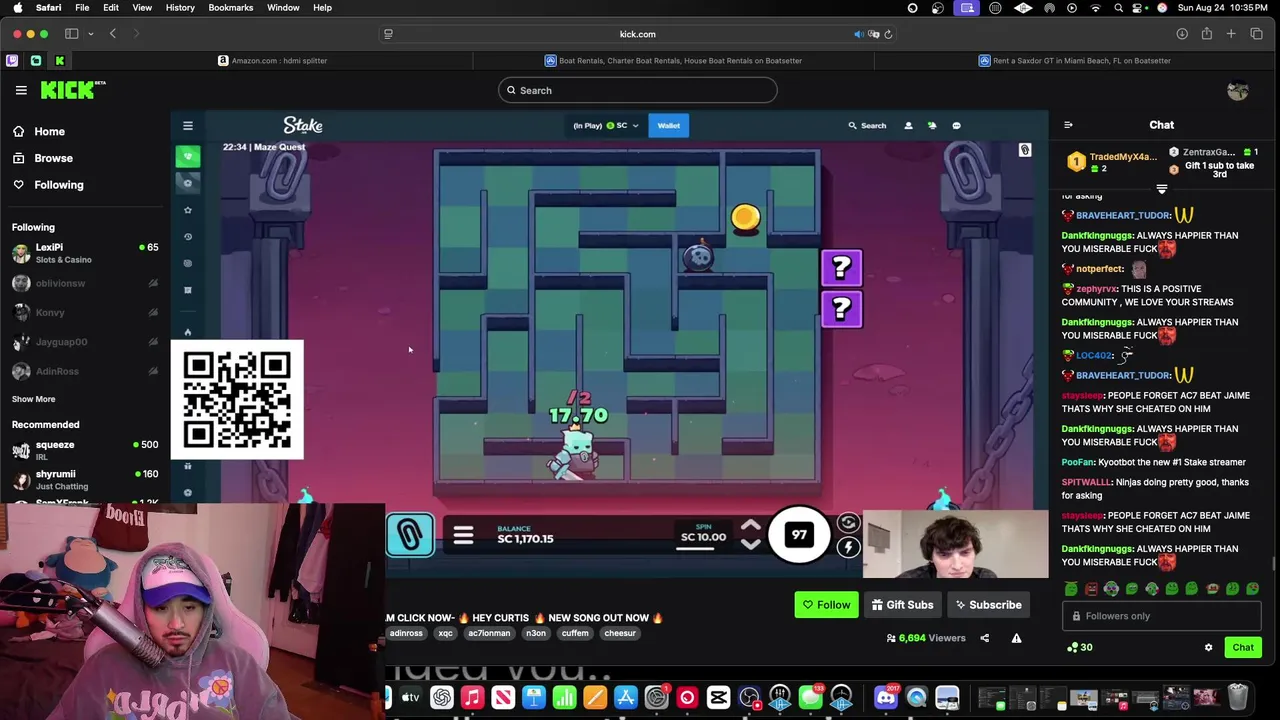This screenshot has height=720, width=1280.
Task: Open LexiPi channel in Following
Action: click(85, 253)
